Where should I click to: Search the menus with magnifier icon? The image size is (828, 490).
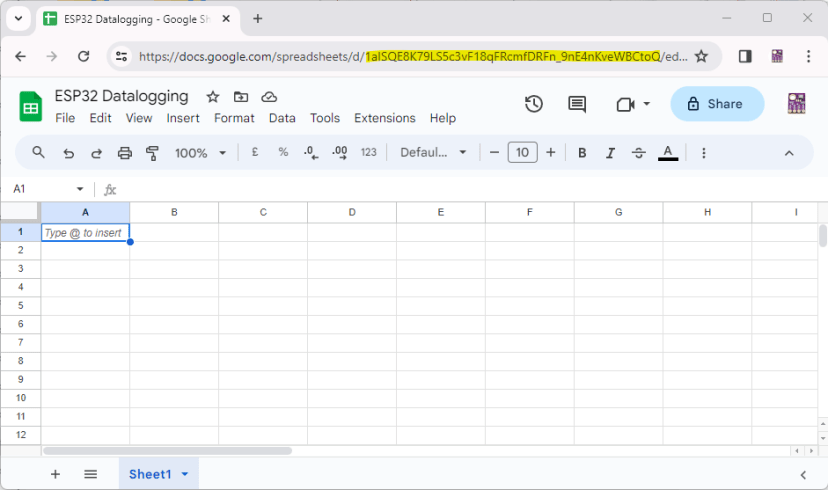point(38,153)
